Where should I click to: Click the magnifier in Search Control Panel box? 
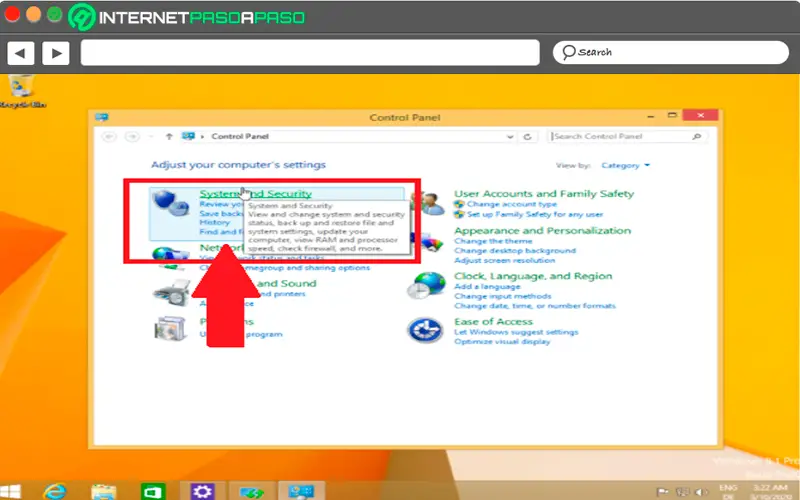point(696,136)
